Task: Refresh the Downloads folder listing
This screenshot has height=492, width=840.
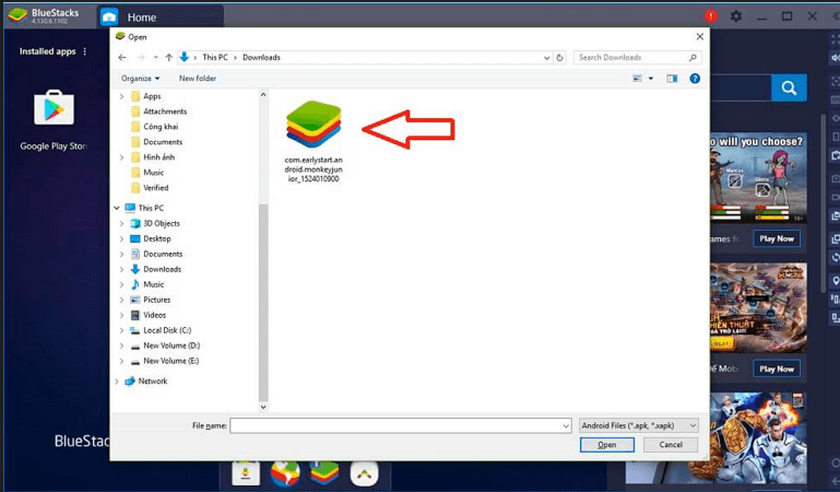Action: (560, 57)
